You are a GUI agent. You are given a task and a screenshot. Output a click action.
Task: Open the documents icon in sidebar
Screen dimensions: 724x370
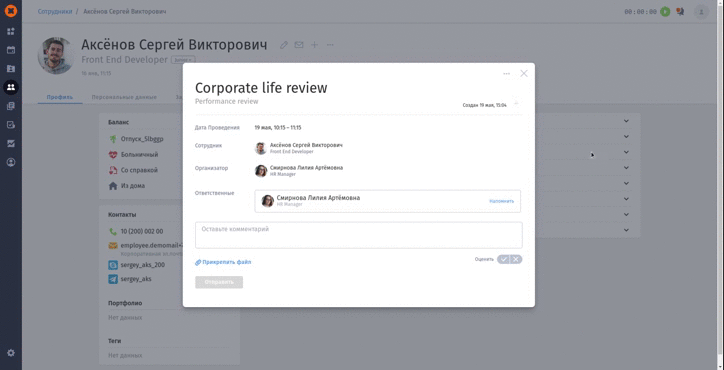click(11, 106)
